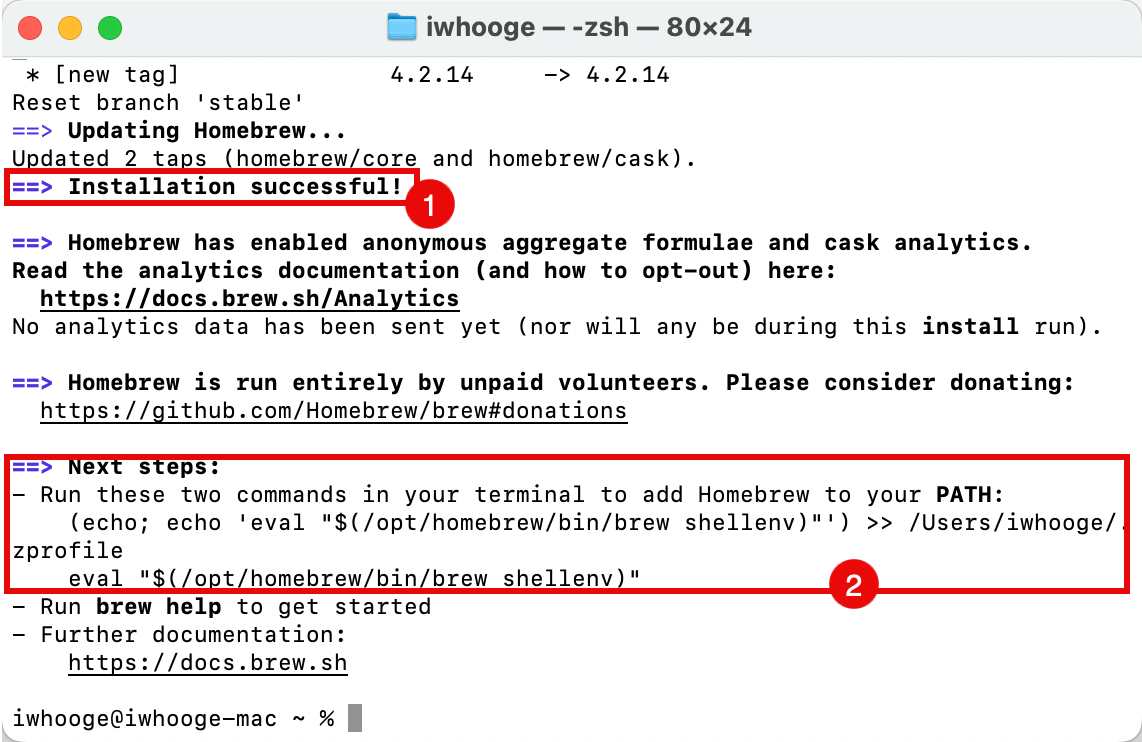Click the red annotation badge number 2

(x=854, y=584)
